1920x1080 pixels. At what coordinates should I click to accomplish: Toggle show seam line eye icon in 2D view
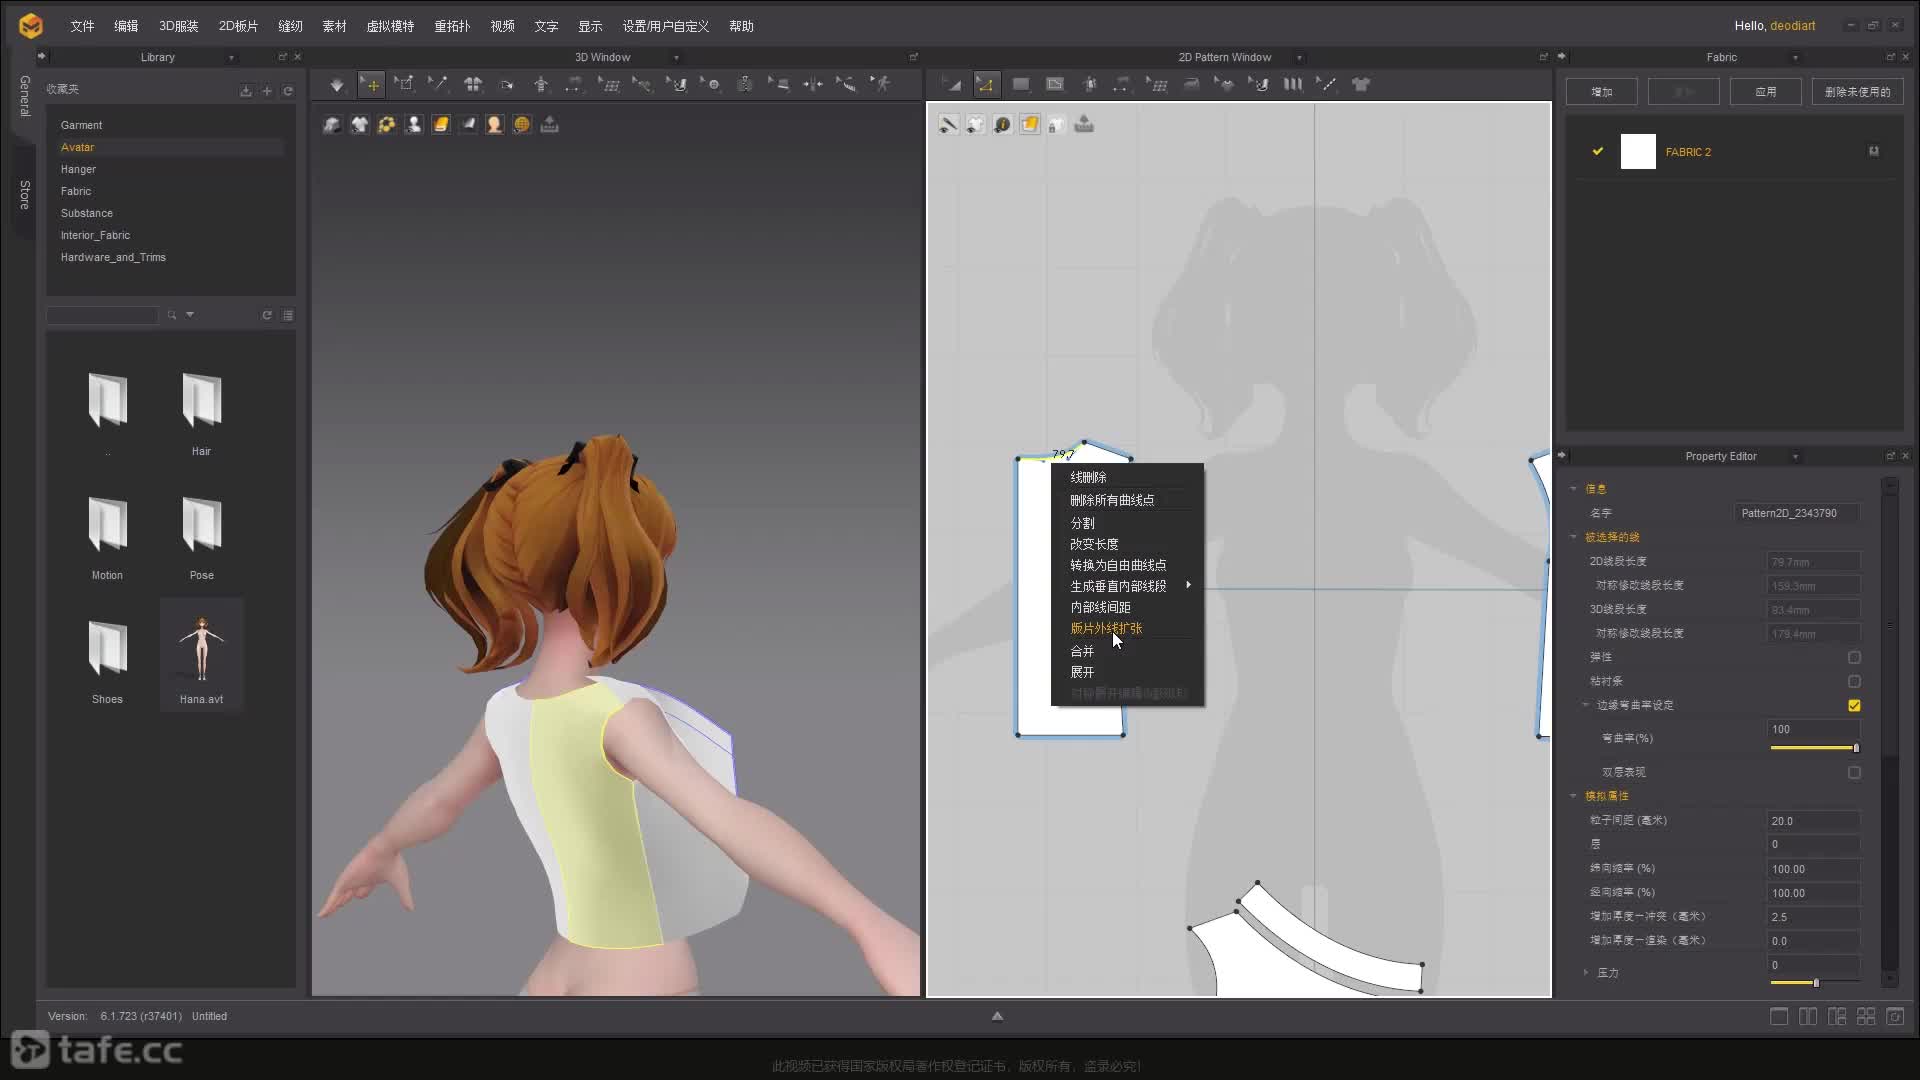948,124
